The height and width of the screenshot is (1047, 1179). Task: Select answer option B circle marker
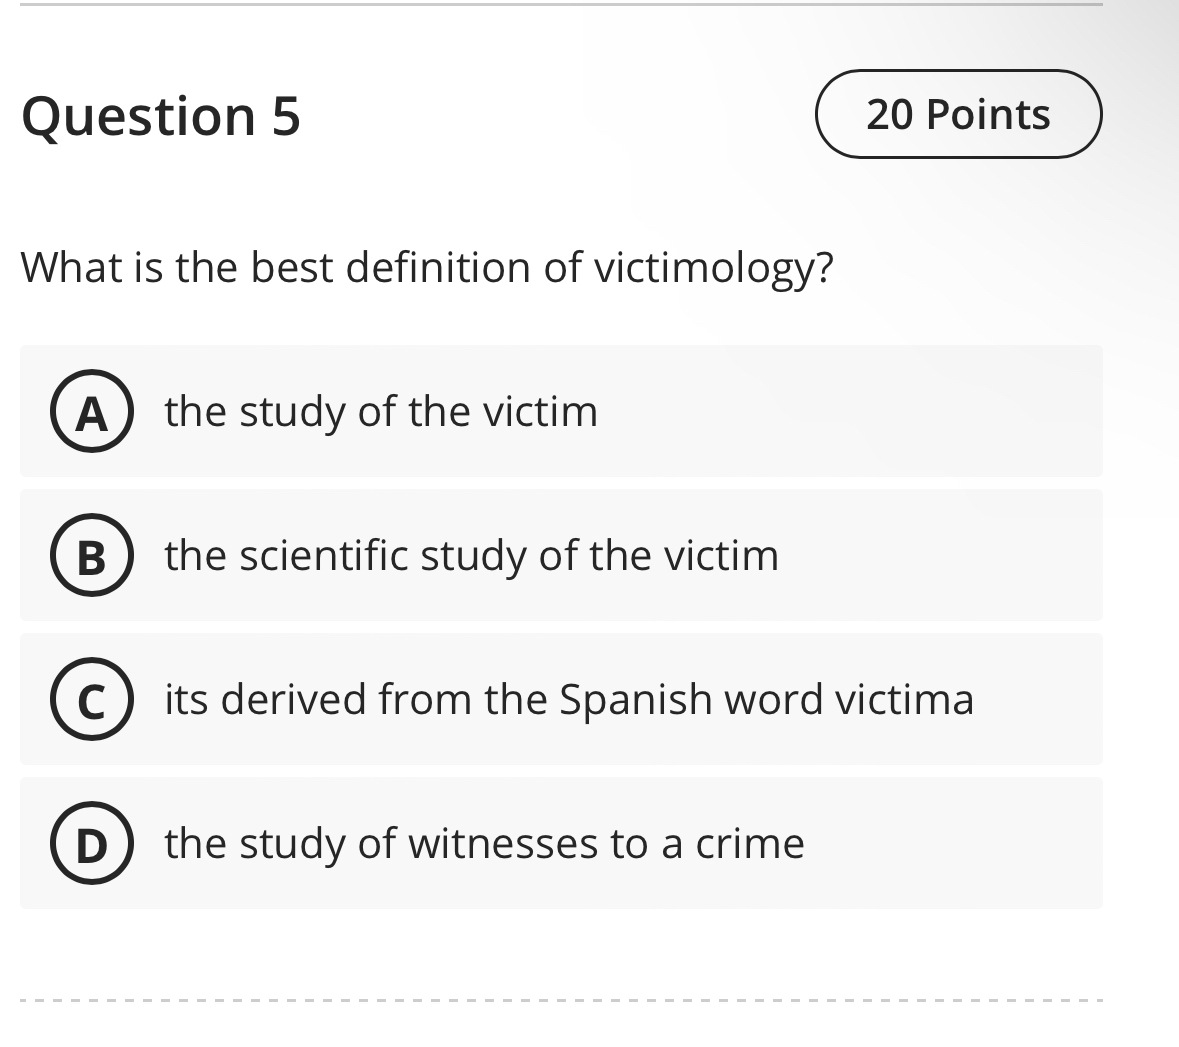pyautogui.click(x=91, y=556)
